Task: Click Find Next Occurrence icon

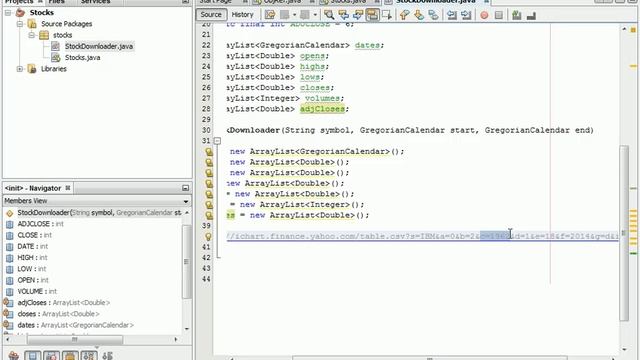Action: pos(358,15)
